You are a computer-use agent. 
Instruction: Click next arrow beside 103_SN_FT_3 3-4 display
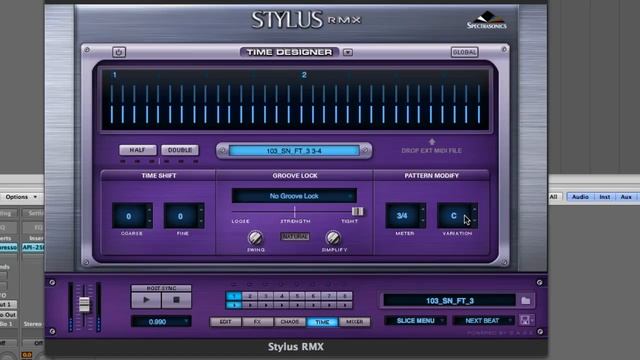[366, 151]
